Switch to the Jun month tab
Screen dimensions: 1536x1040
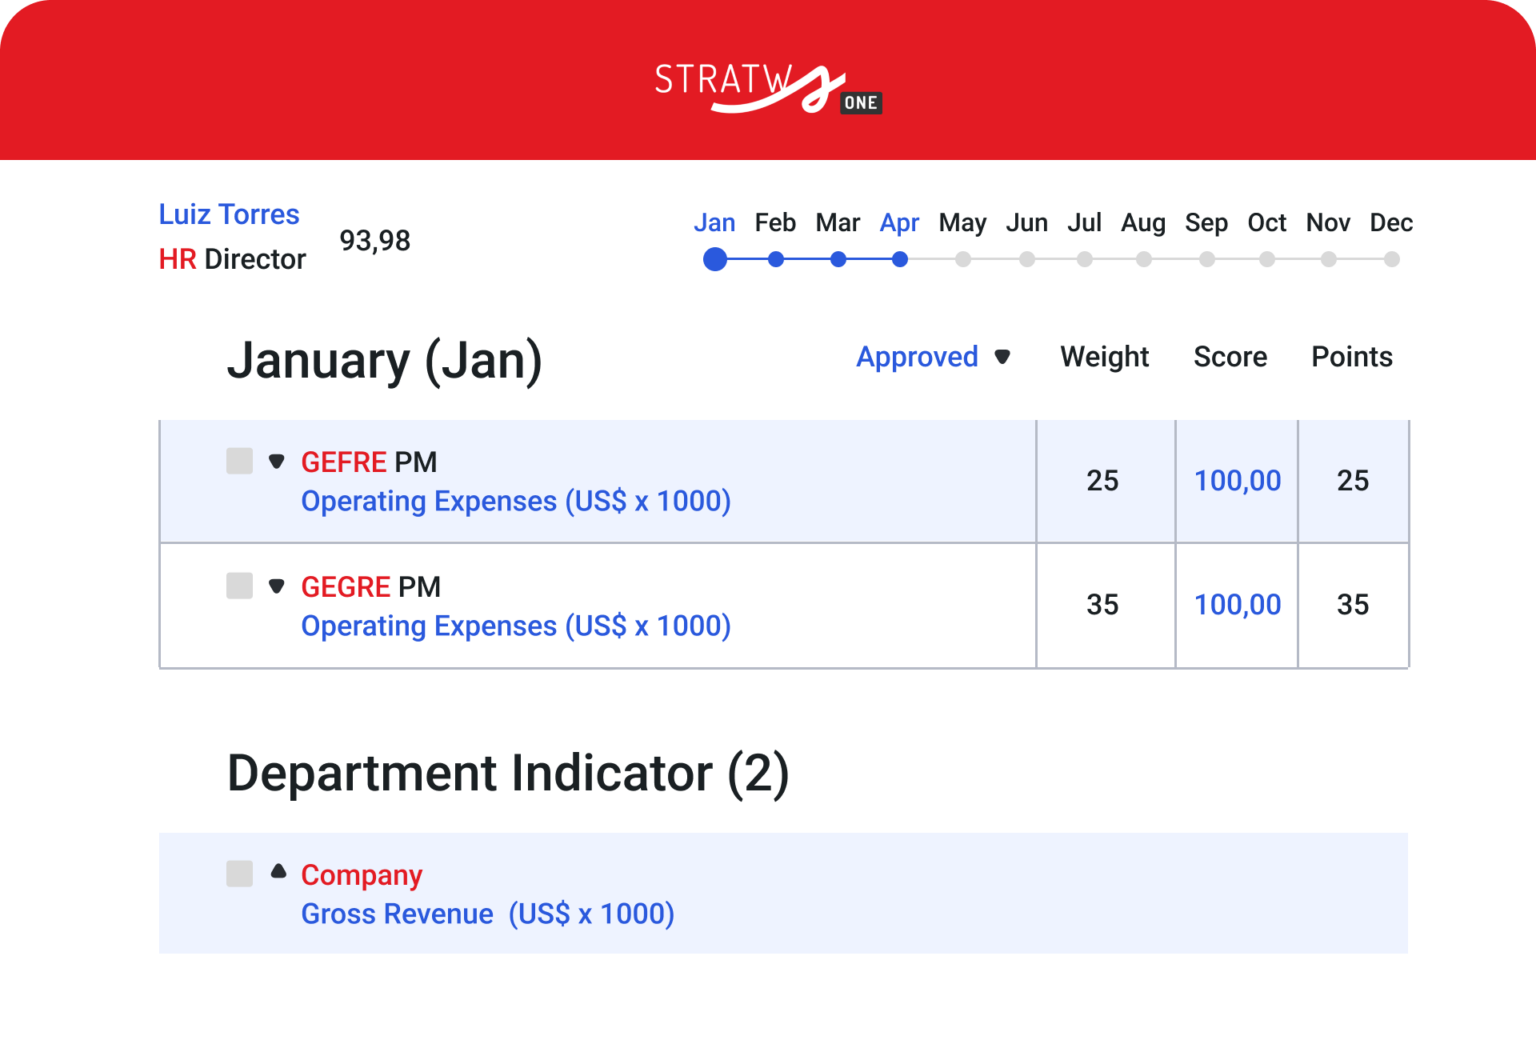click(1027, 223)
